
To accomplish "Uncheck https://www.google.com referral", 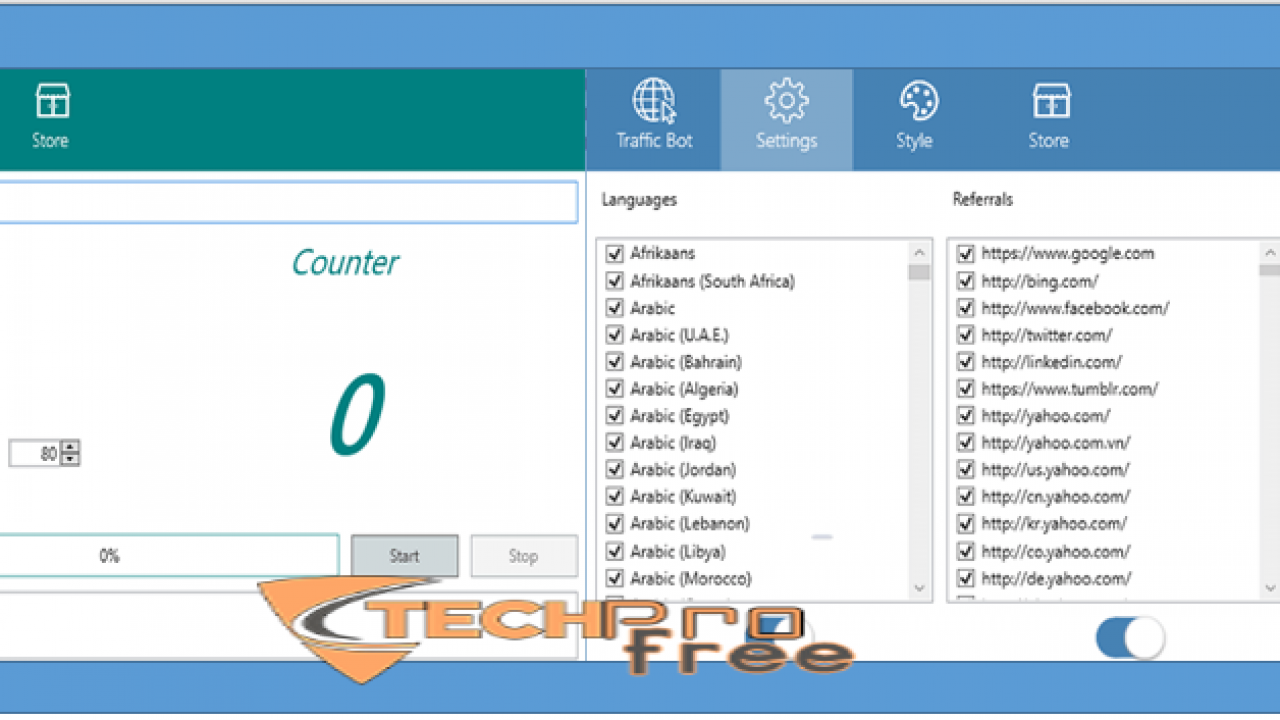I will tap(966, 254).
